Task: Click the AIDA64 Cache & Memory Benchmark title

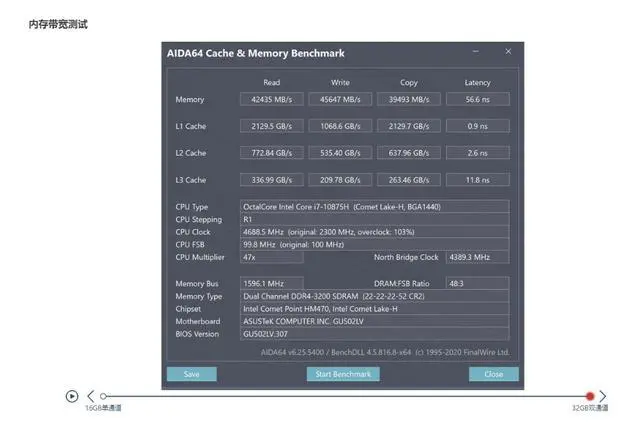Action: [256, 53]
